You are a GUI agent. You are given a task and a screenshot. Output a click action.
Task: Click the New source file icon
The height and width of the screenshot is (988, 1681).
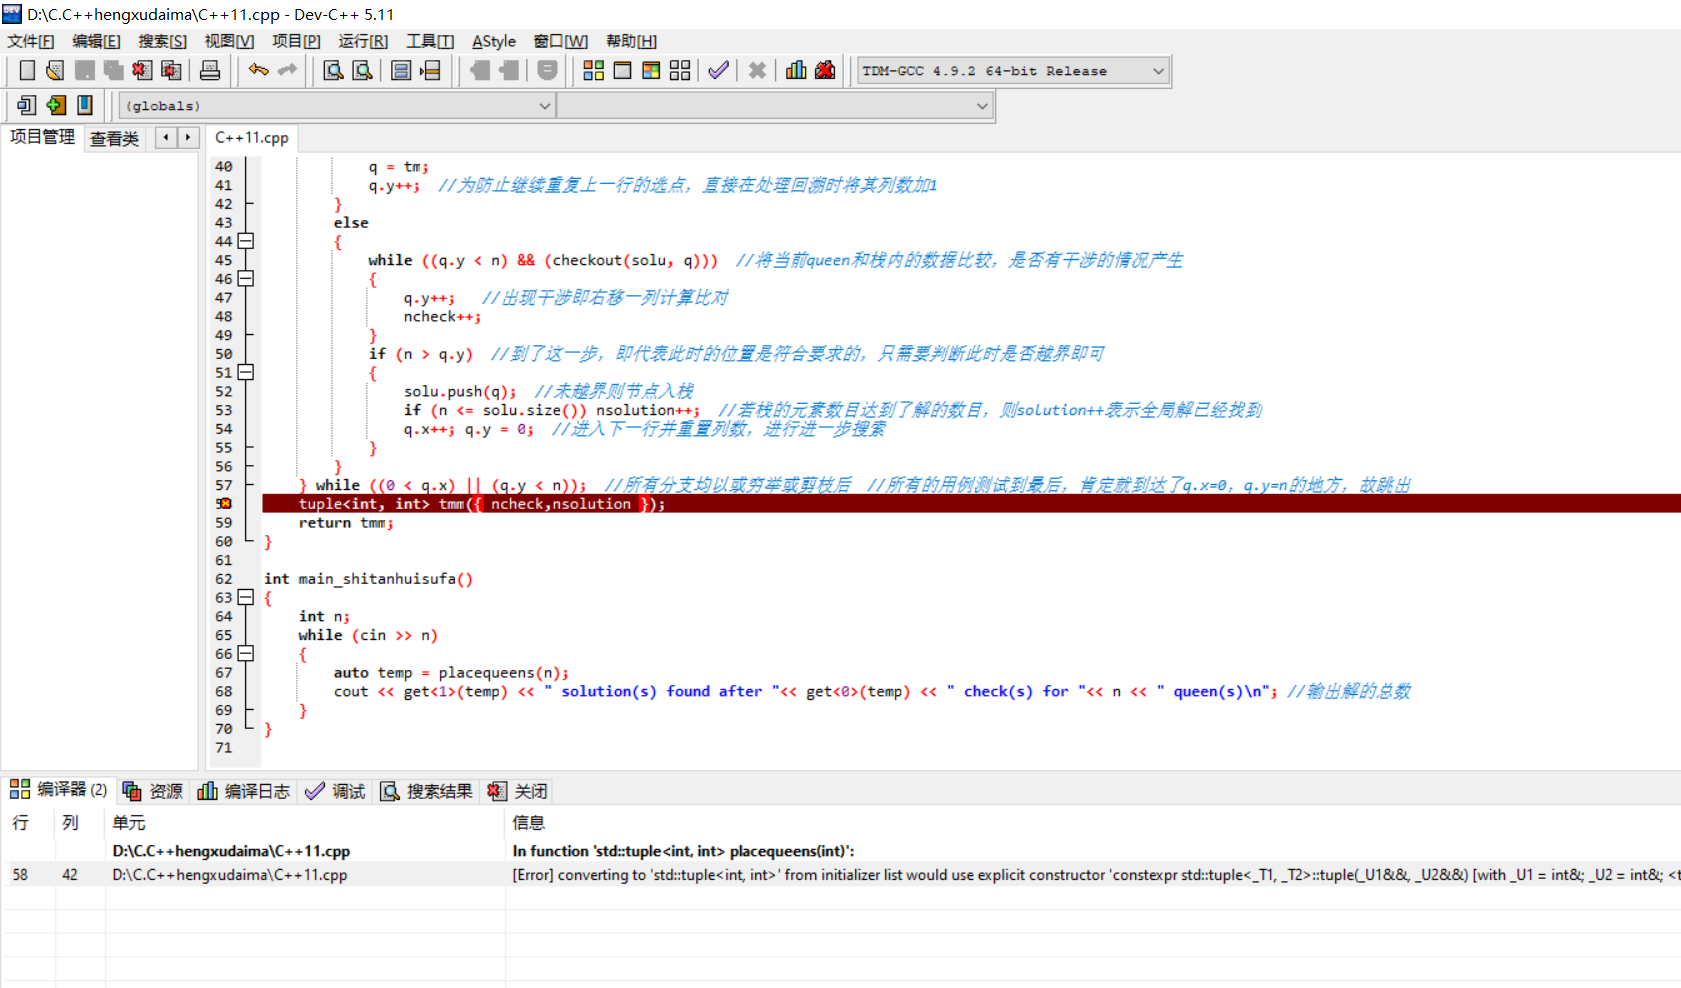pyautogui.click(x=27, y=70)
